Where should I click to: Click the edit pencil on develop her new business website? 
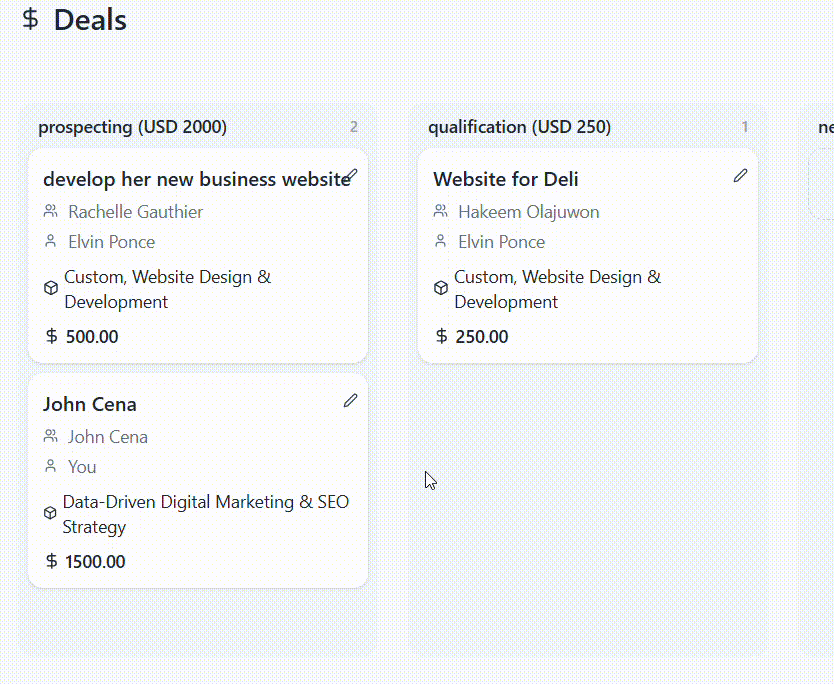click(x=352, y=174)
